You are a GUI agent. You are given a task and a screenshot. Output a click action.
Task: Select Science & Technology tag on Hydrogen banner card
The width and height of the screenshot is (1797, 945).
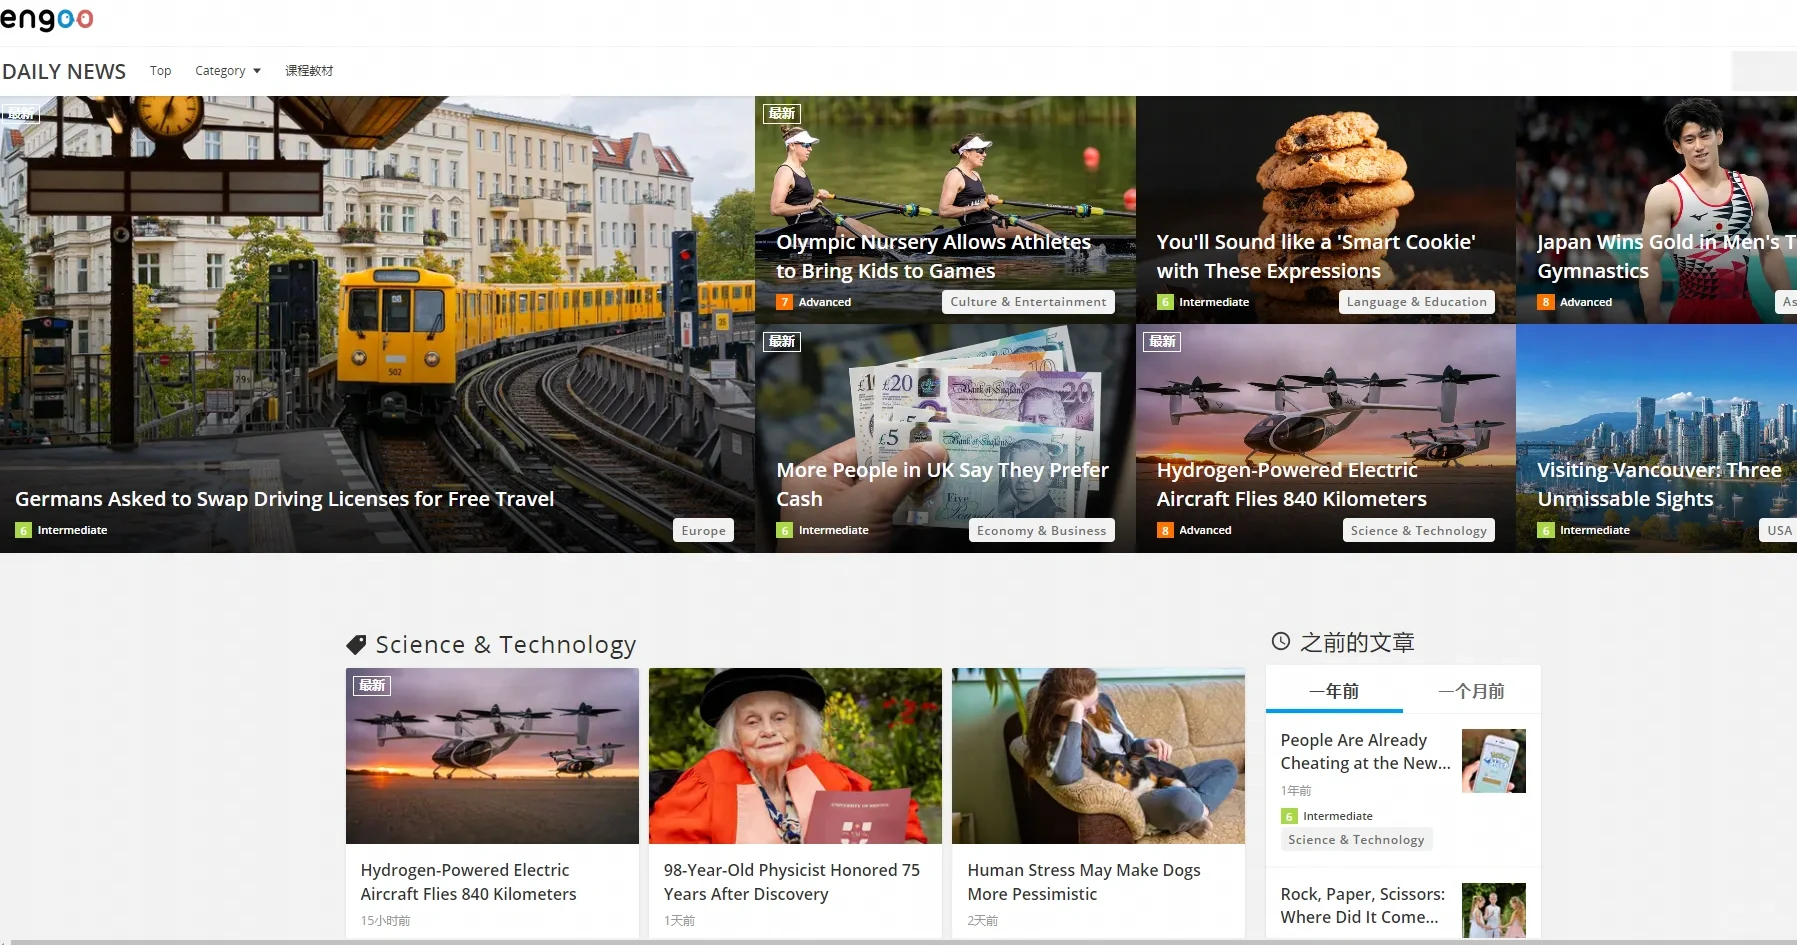1419,531
